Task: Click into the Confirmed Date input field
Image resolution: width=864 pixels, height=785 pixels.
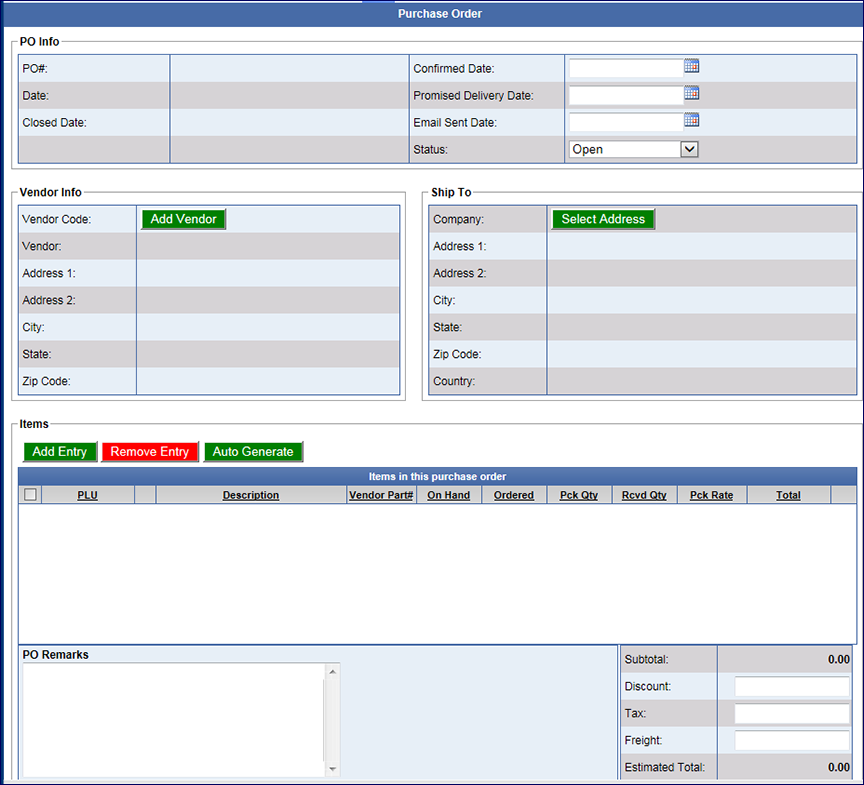Action: tap(625, 68)
